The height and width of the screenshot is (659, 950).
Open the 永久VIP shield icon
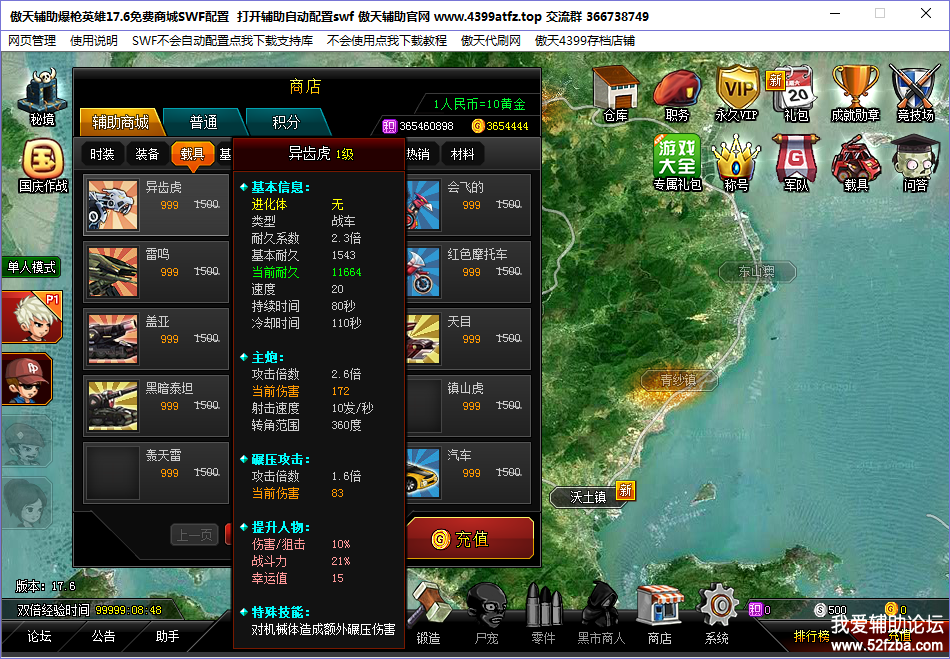point(737,94)
